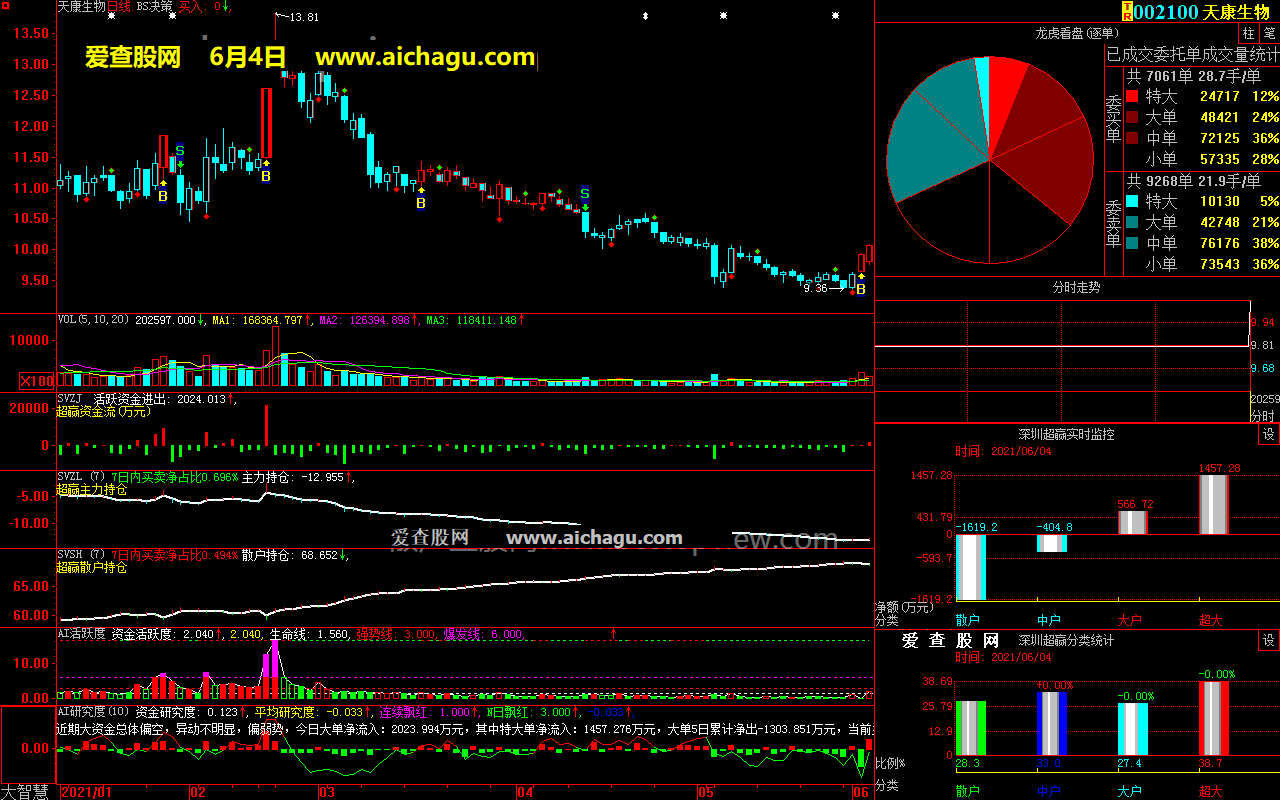Click the 分时走势 panel title
Screen dimensions: 1280x800
tap(1076, 287)
